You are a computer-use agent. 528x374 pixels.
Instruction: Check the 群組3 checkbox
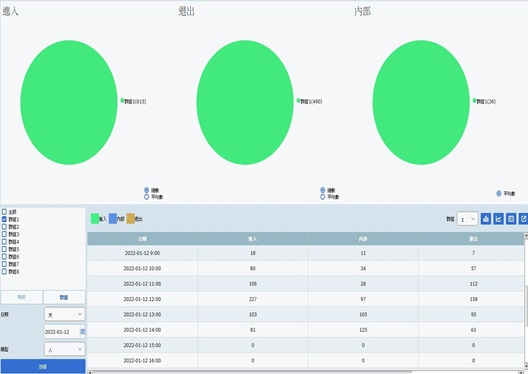[x=4, y=234]
